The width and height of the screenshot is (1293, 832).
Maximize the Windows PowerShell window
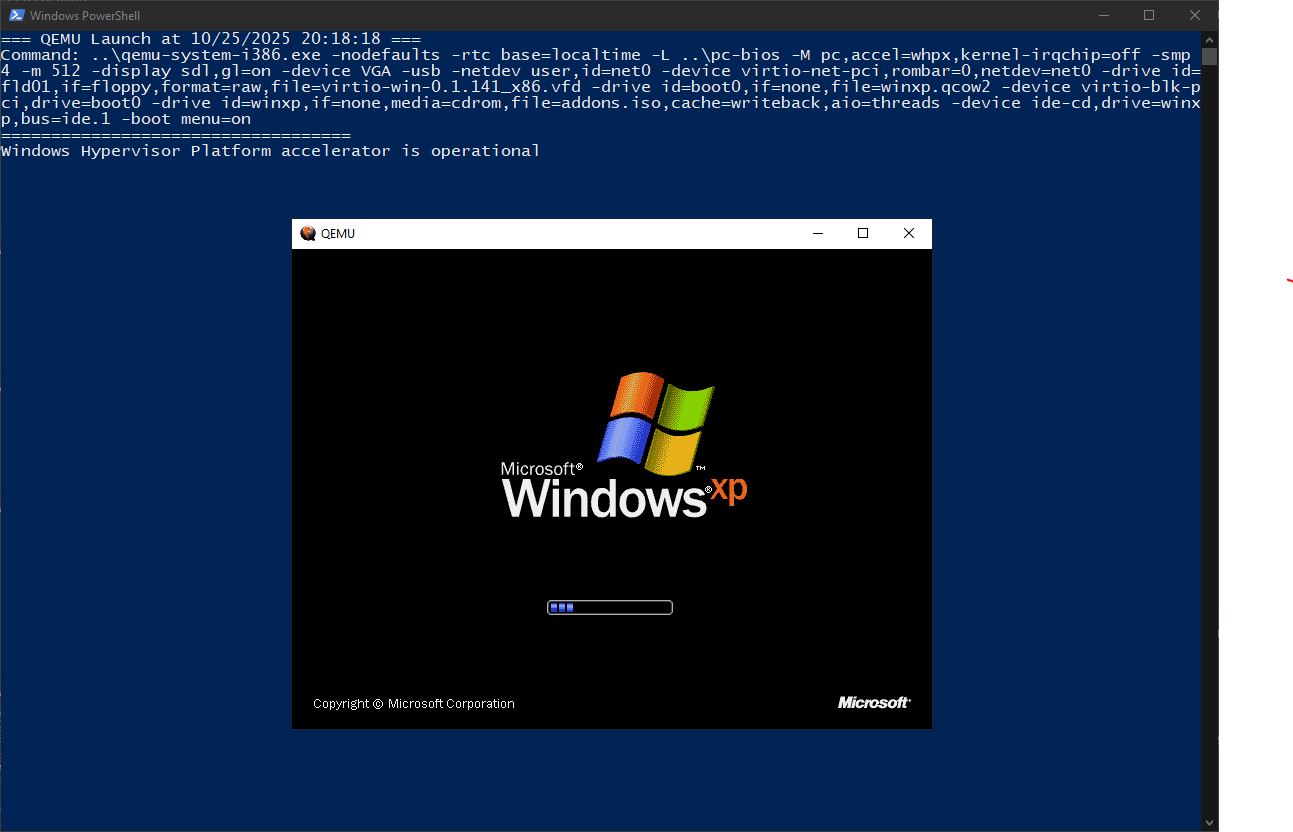(1149, 15)
